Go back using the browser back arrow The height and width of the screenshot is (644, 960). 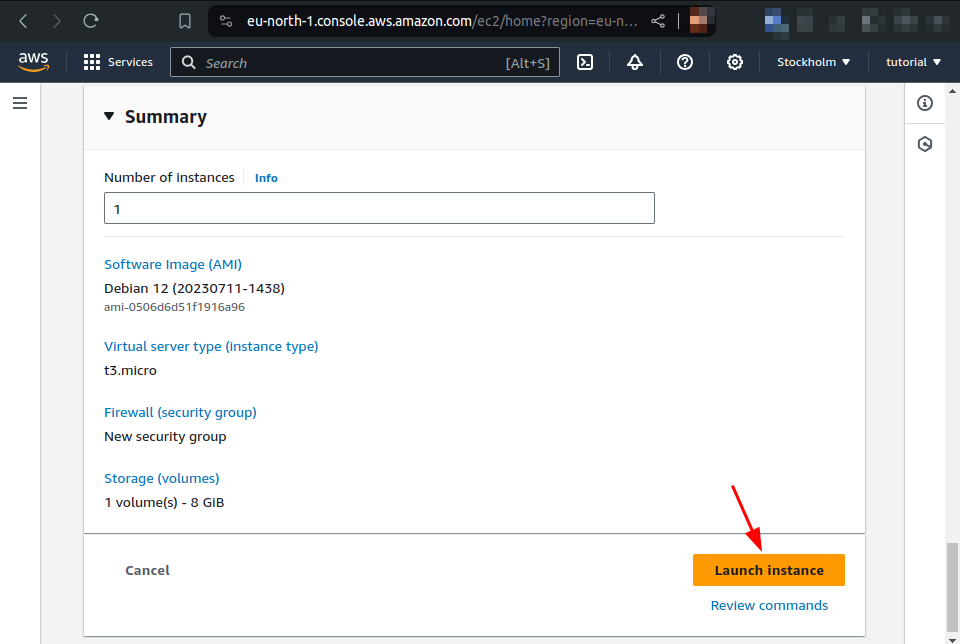22,20
